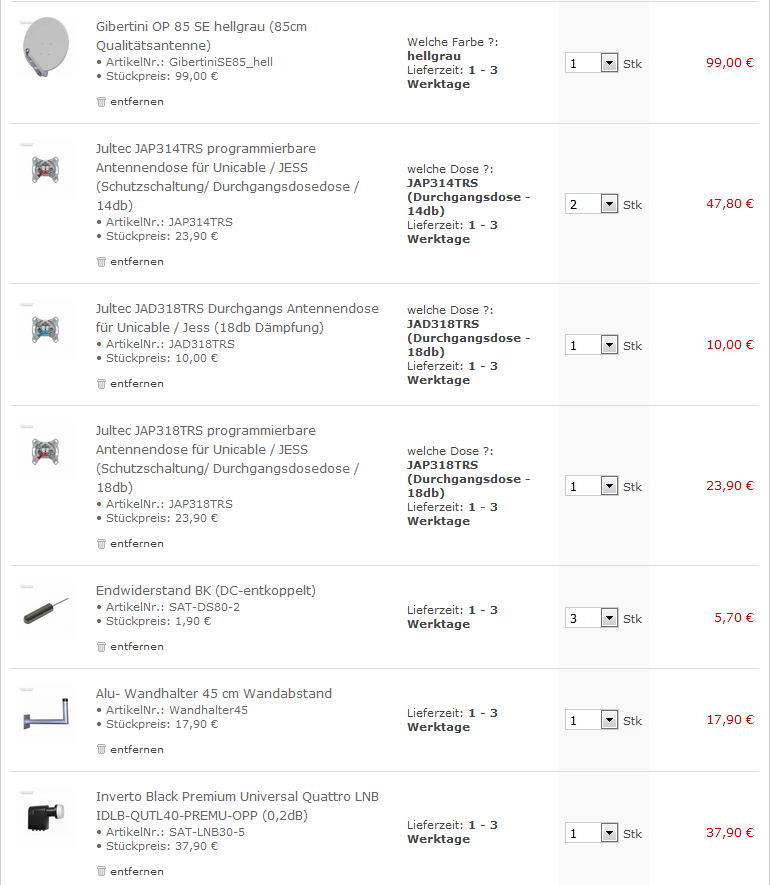The width and height of the screenshot is (771, 885).
Task: Click the Endwiderstand terminator thumbnail
Action: click(46, 611)
